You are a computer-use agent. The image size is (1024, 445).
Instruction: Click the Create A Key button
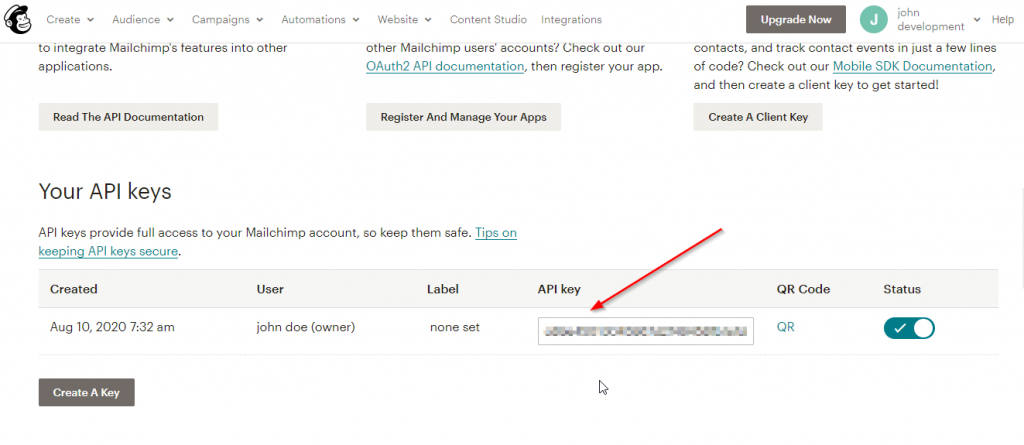click(x=86, y=392)
